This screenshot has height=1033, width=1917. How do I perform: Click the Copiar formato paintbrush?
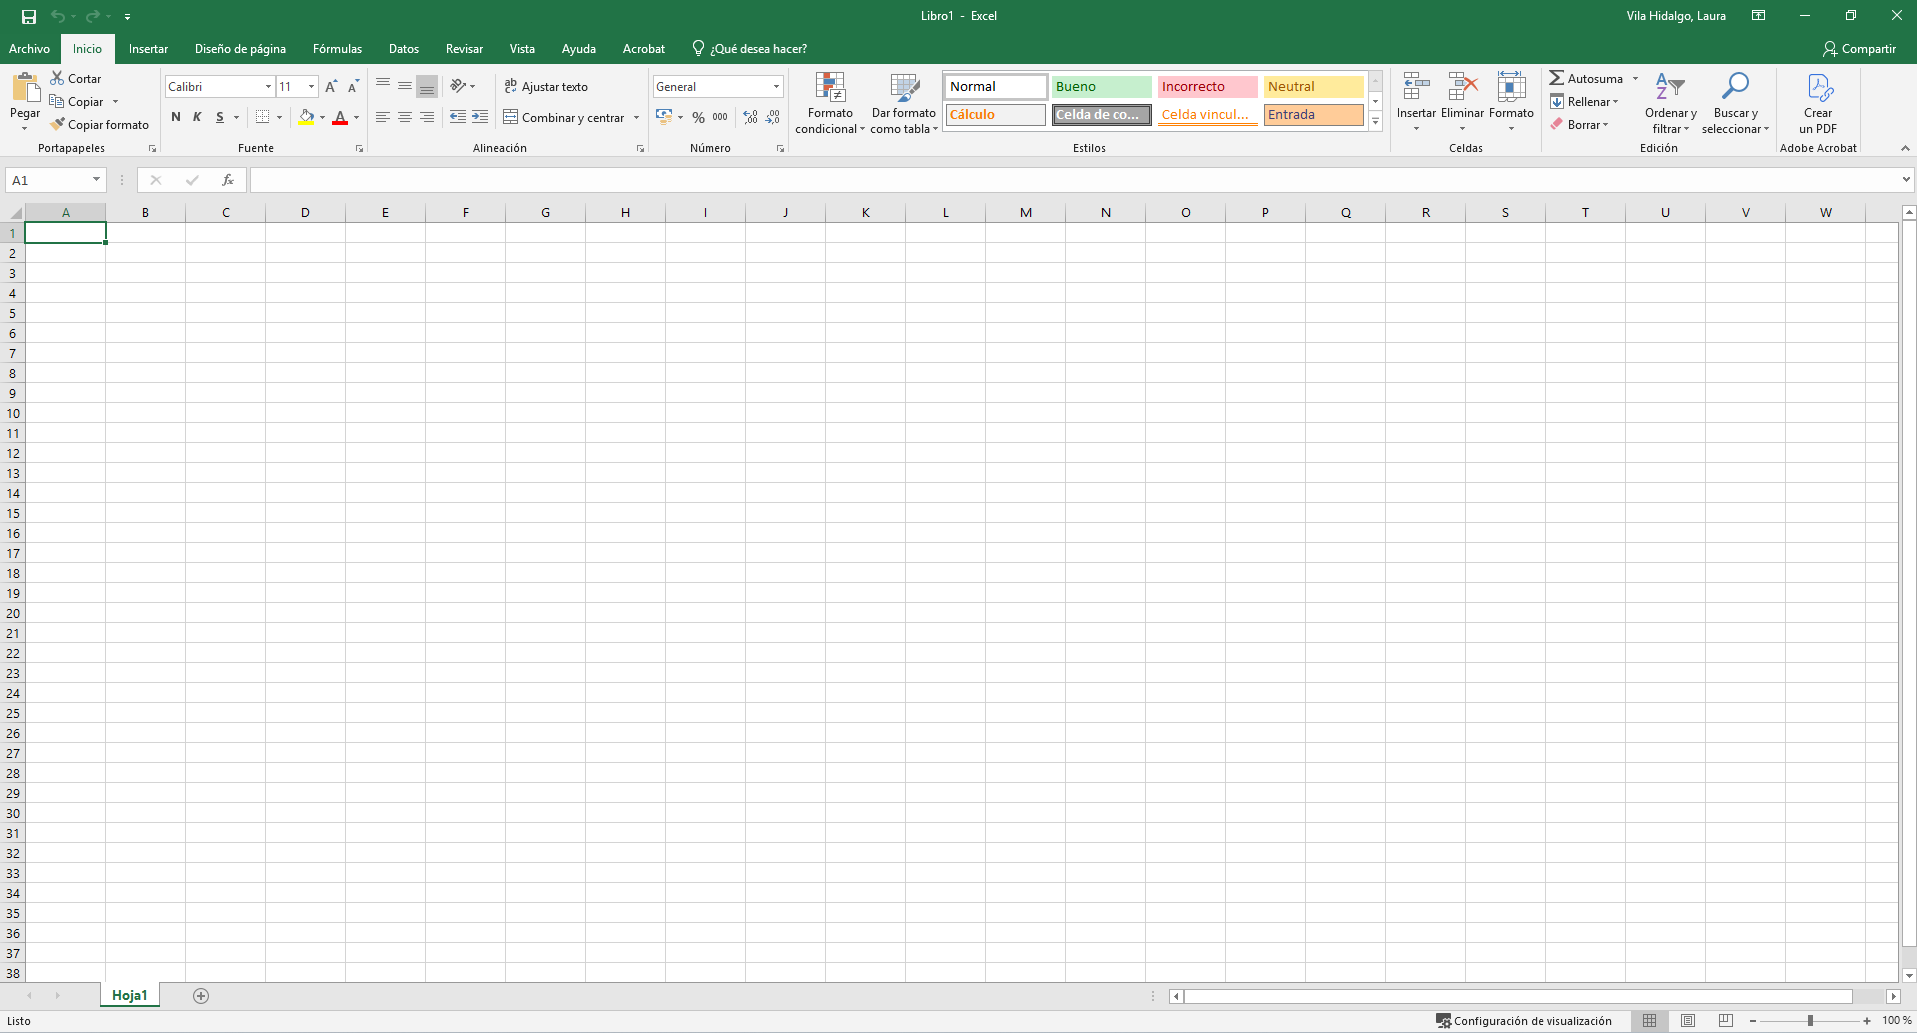tap(59, 125)
